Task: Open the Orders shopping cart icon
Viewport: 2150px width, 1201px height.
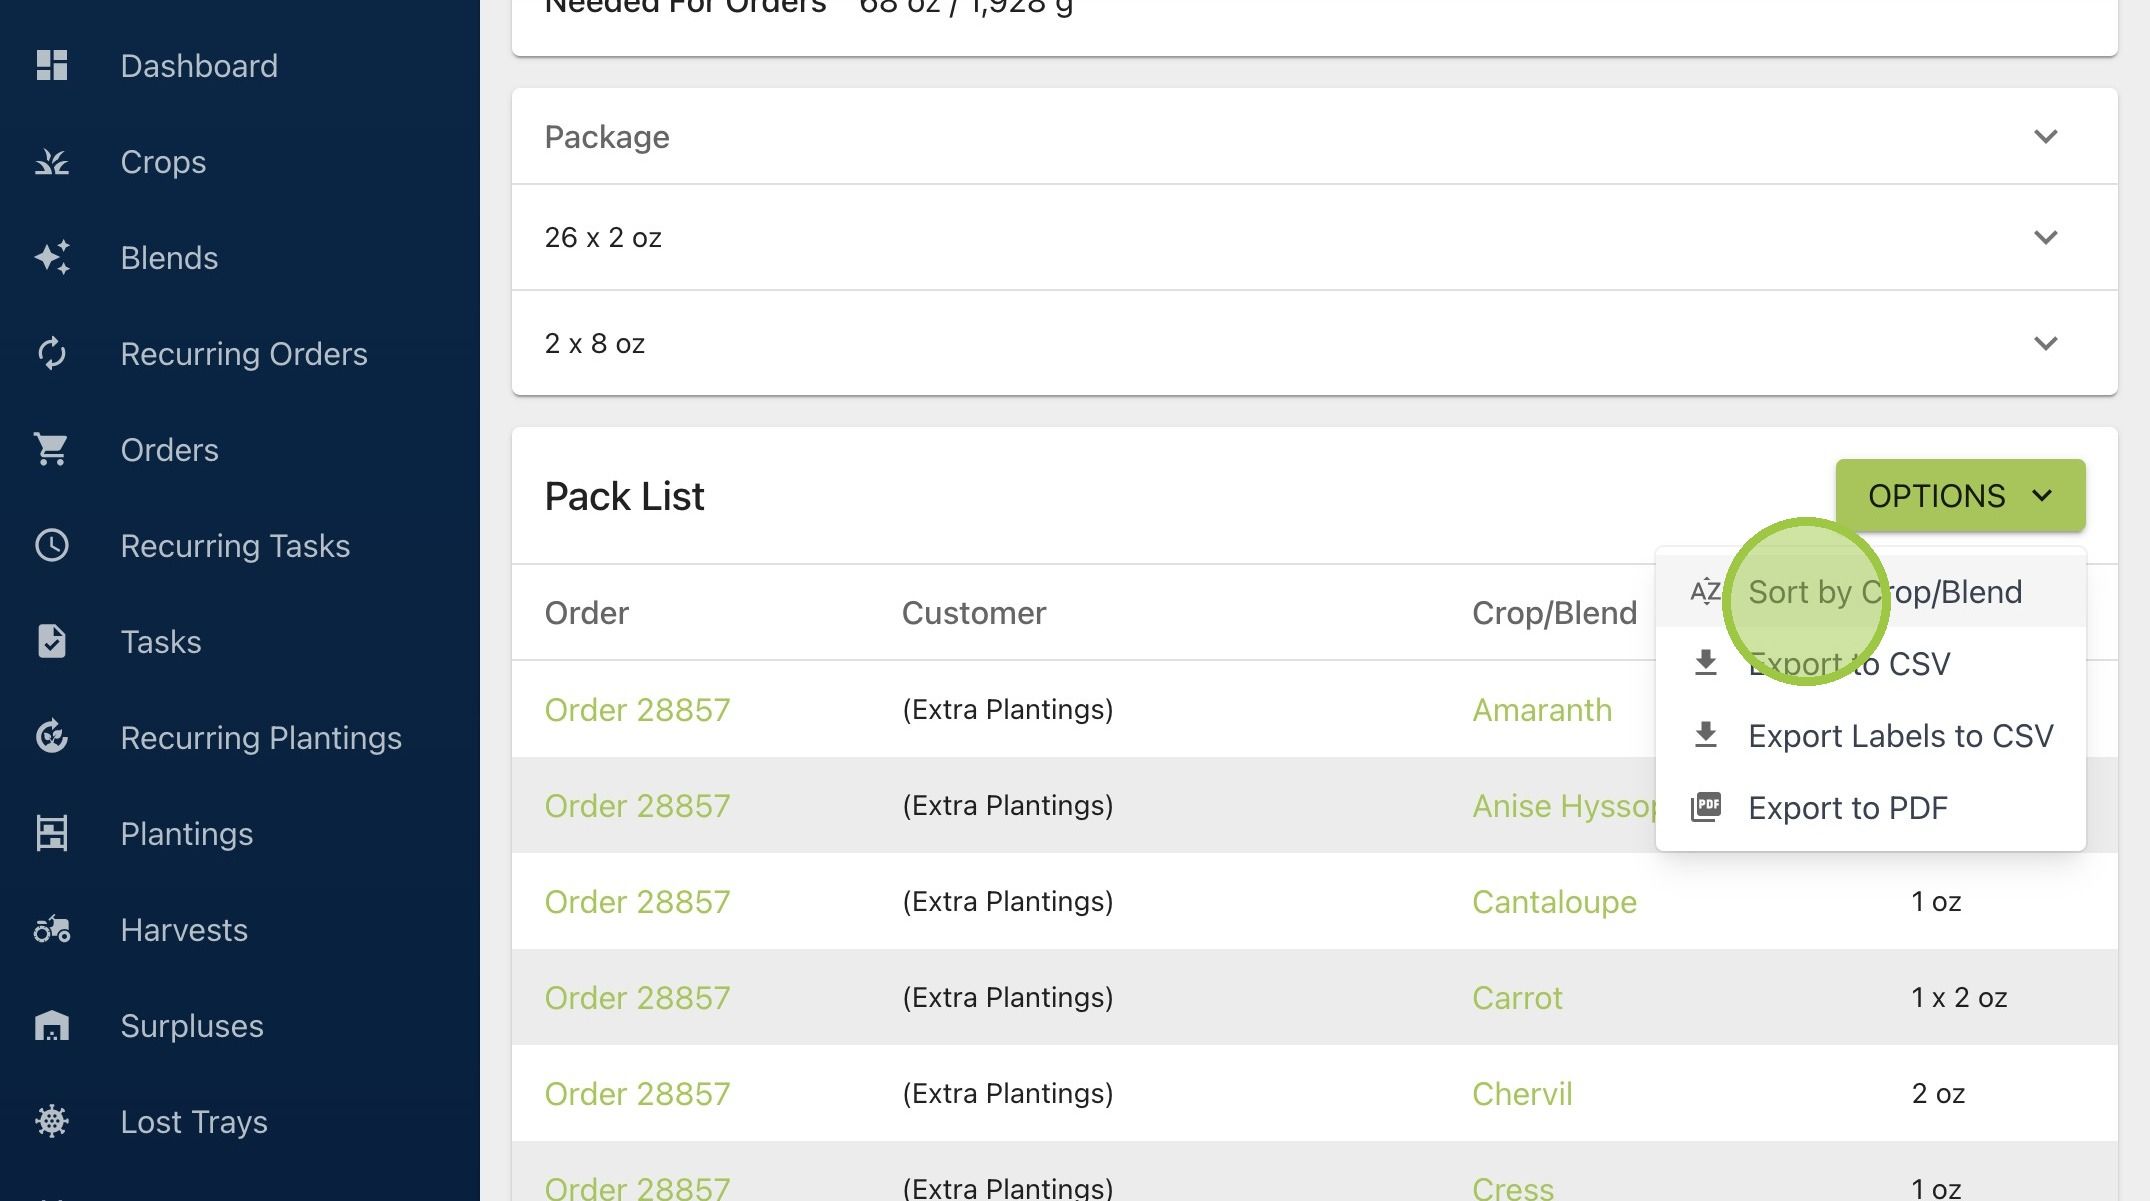Action: click(x=52, y=450)
